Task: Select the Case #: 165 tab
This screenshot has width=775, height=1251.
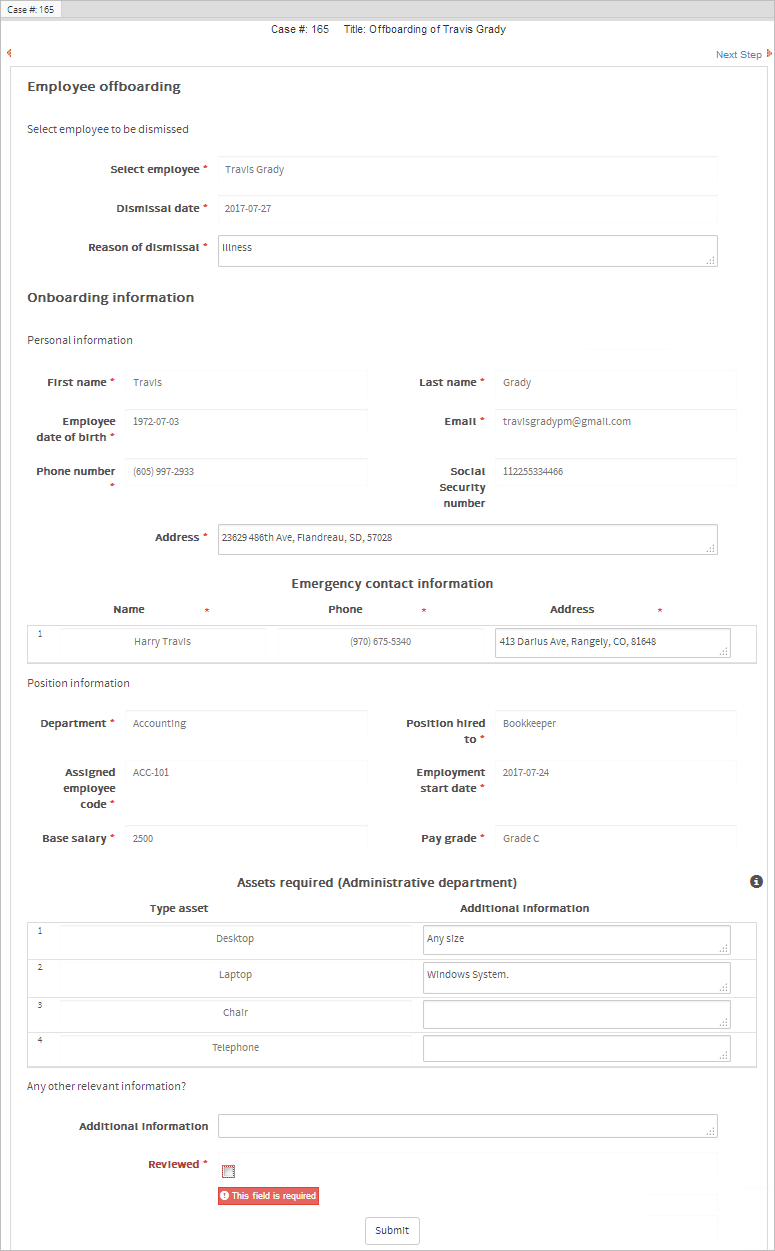Action: pos(32,9)
